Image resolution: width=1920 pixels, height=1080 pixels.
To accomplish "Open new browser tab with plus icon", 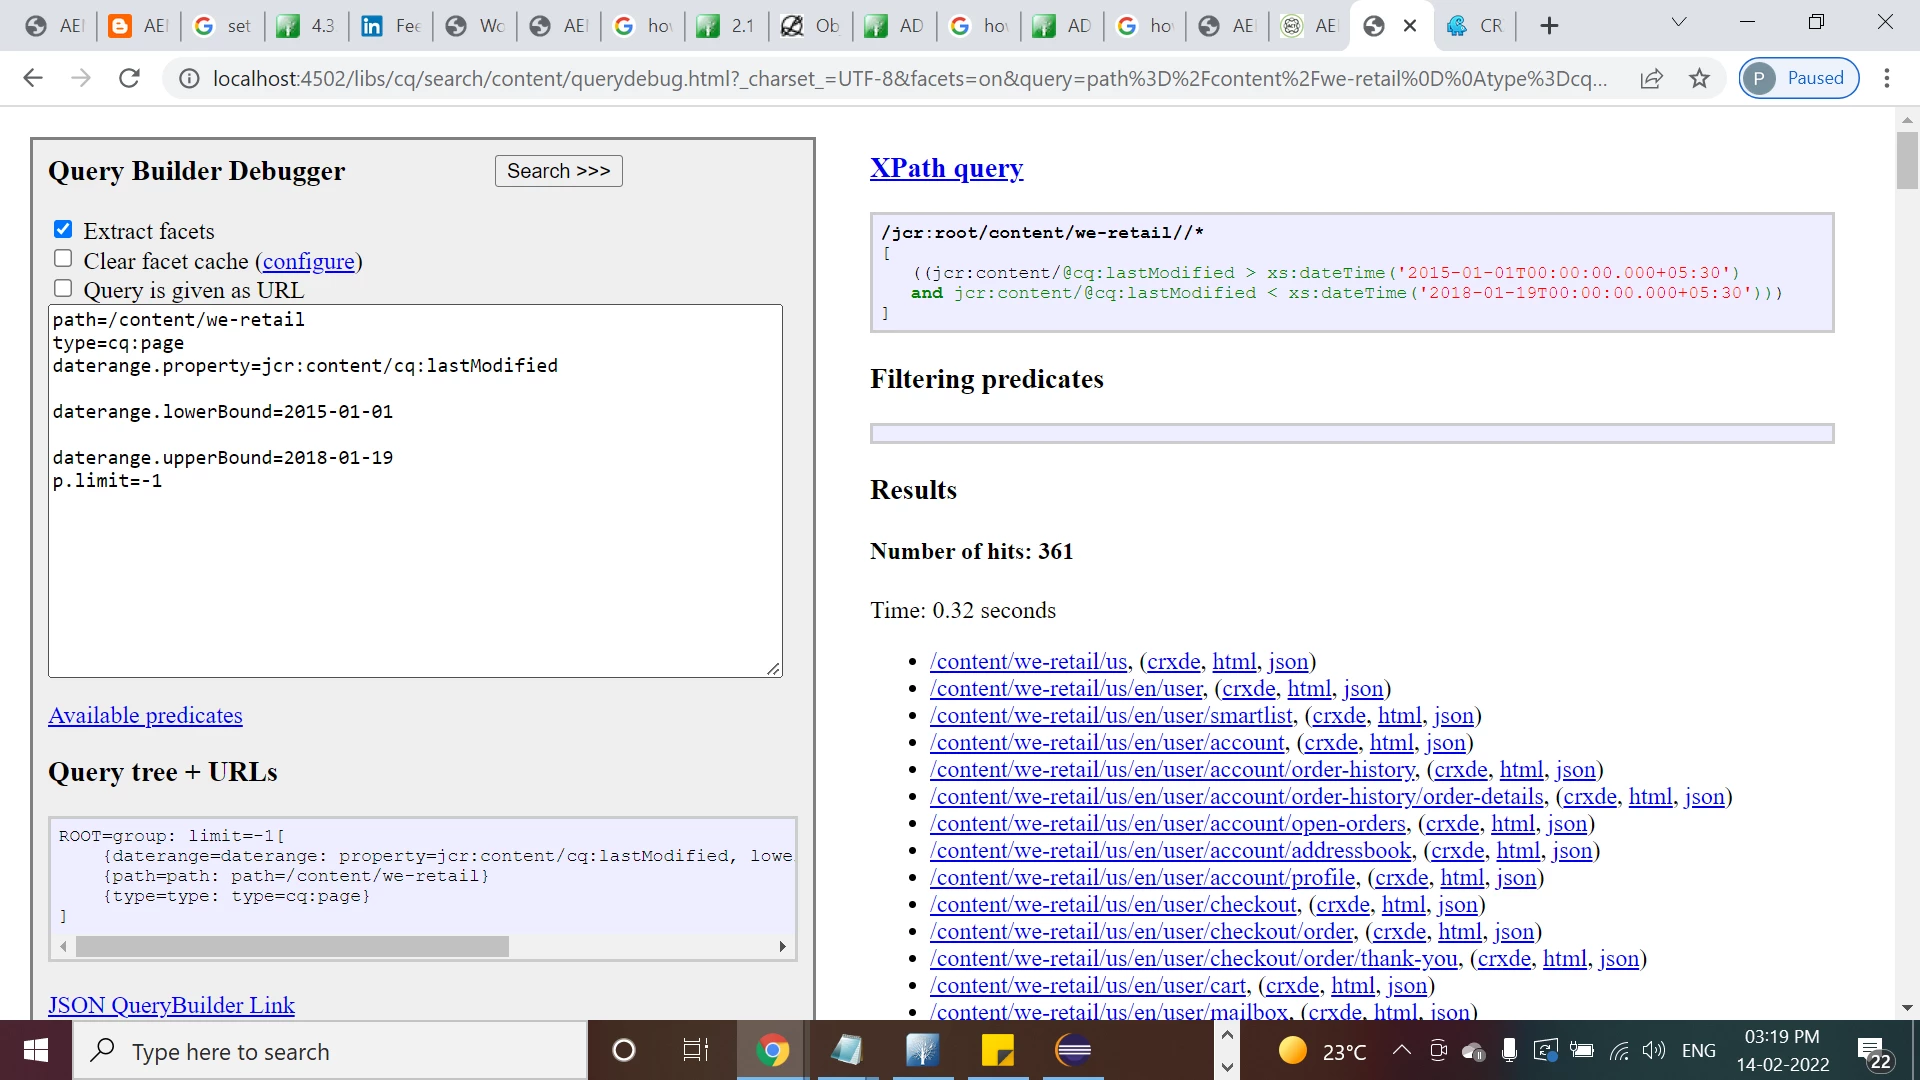I will tap(1549, 26).
